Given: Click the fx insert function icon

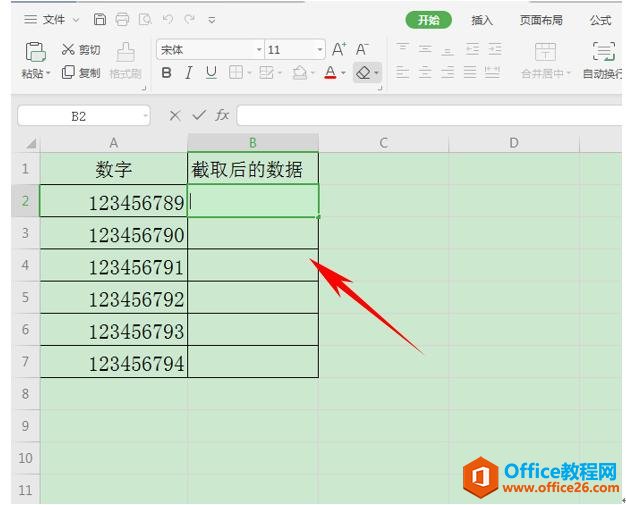Looking at the screenshot, I should point(222,116).
